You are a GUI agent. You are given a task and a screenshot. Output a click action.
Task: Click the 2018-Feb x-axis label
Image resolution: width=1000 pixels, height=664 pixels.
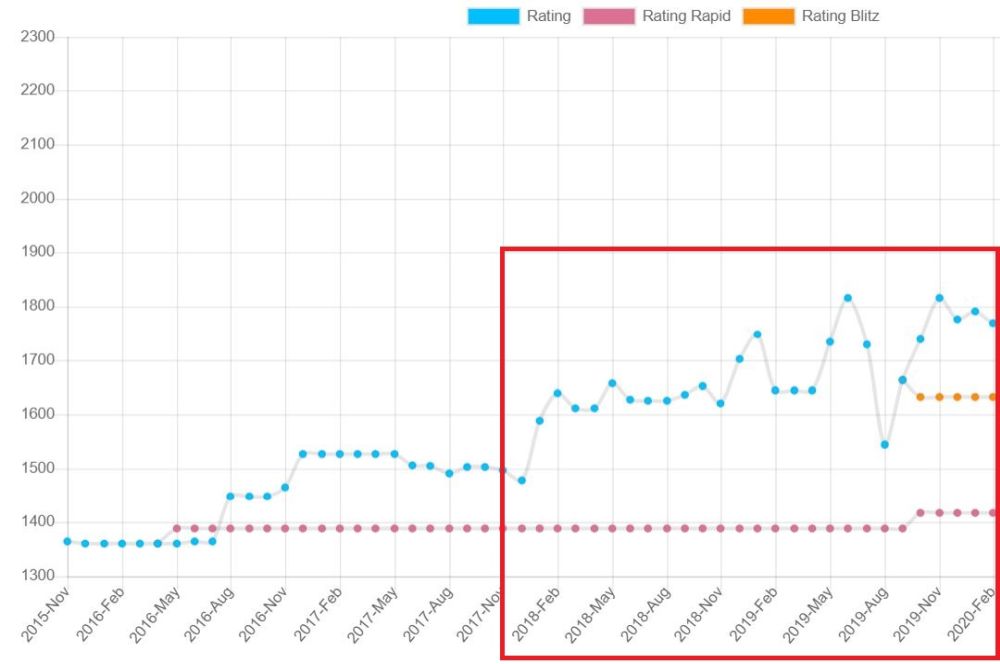(x=535, y=619)
